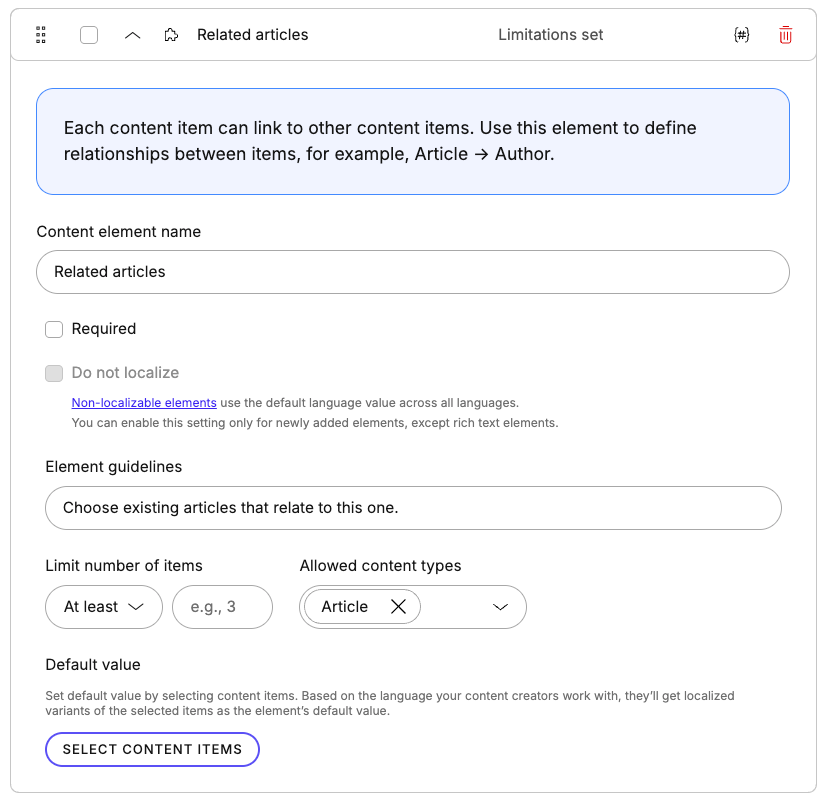Image resolution: width=829 pixels, height=802 pixels.
Task: Collapse the element using the chevron icon
Action: click(x=131, y=34)
